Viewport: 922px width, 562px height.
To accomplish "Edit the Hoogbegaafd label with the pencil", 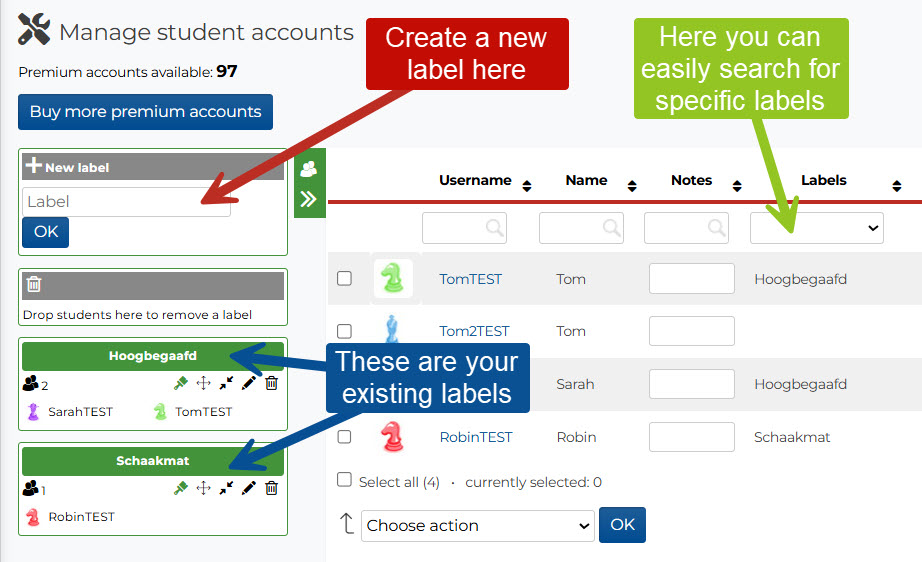I will [x=249, y=382].
